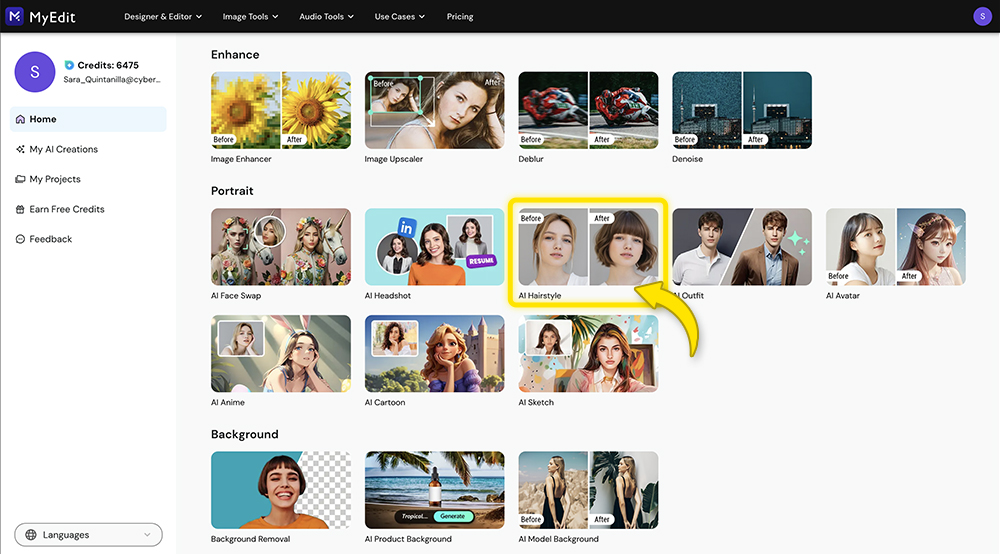Open the Image Enhancer sunflower thumbnail
The width and height of the screenshot is (1000, 554).
point(281,110)
